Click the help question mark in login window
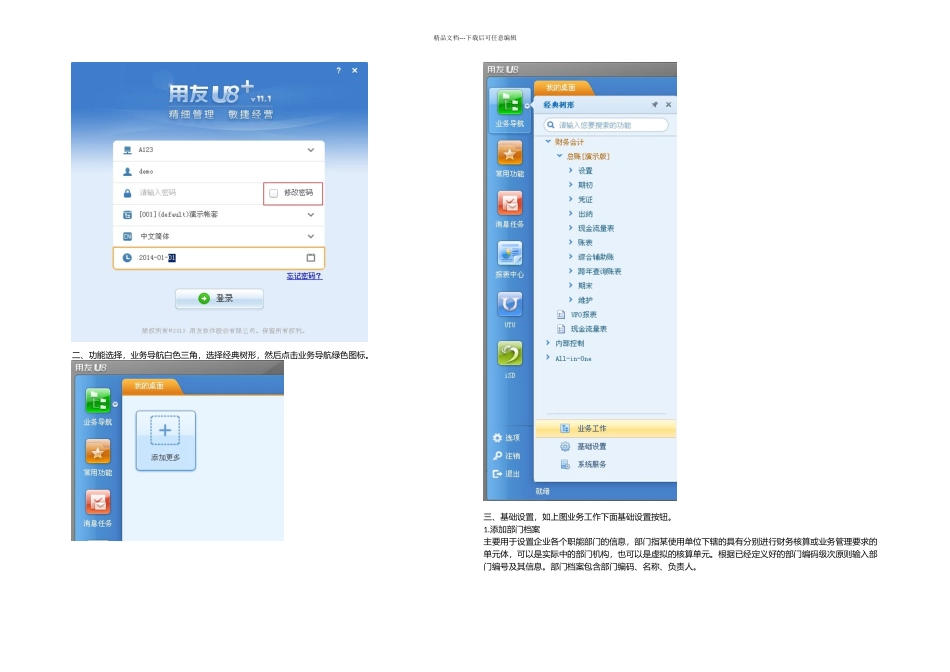This screenshot has height=672, width=950. coord(339,70)
